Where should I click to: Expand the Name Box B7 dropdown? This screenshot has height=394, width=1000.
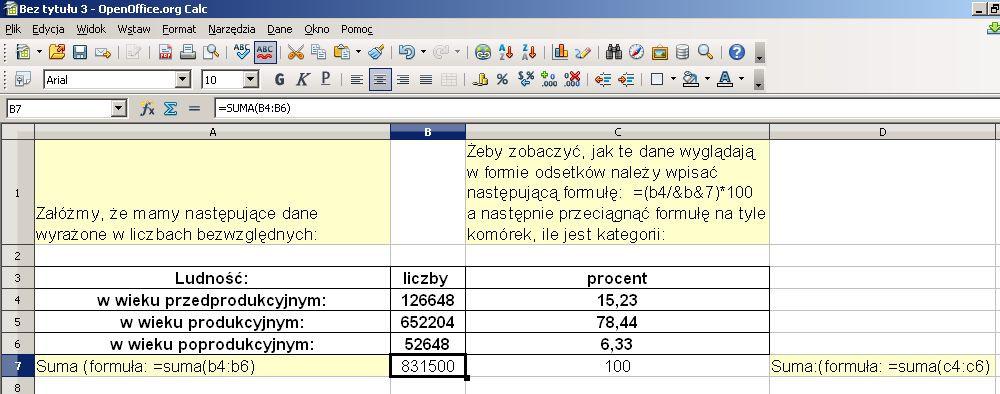pos(119,109)
